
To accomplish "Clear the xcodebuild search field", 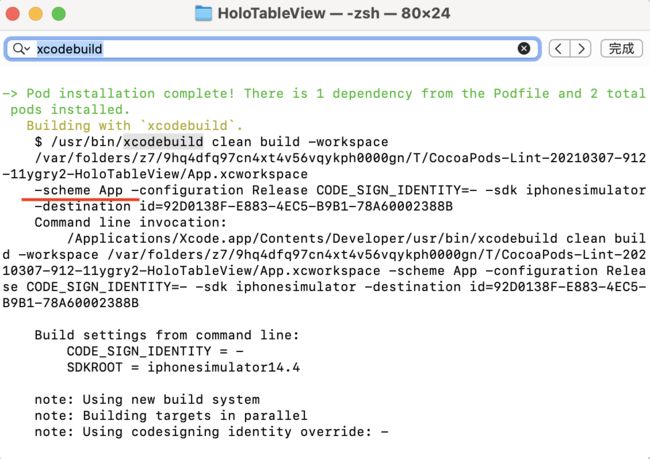I will (x=524, y=49).
